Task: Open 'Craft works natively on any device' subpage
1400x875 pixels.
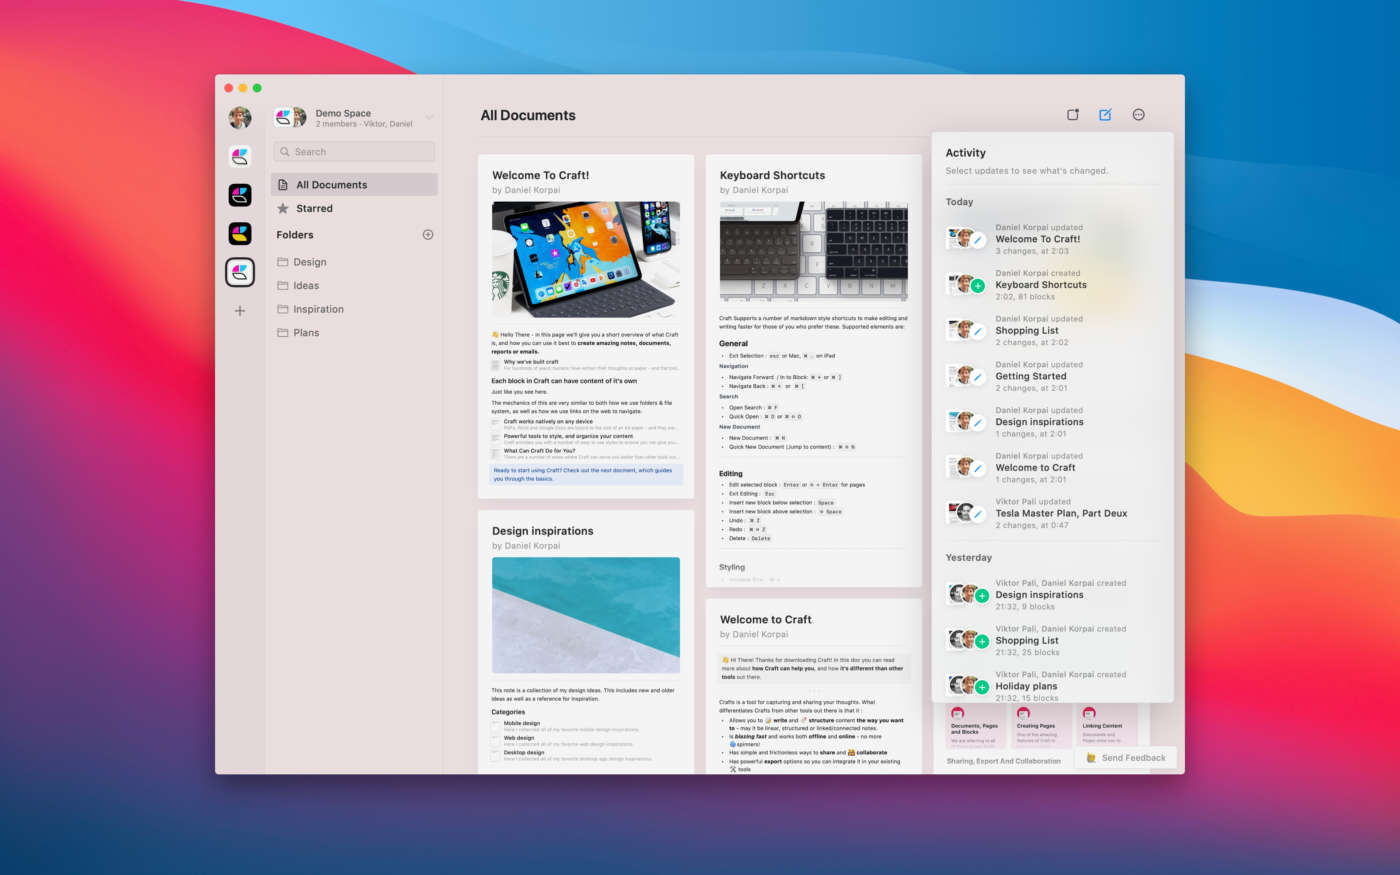Action: (586, 424)
